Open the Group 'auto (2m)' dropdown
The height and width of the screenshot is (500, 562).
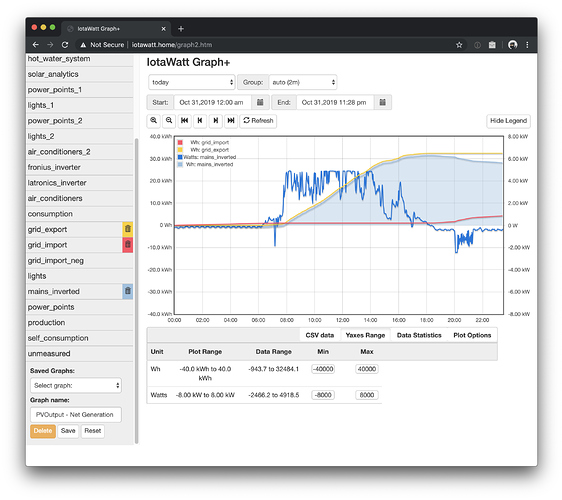pos(303,82)
